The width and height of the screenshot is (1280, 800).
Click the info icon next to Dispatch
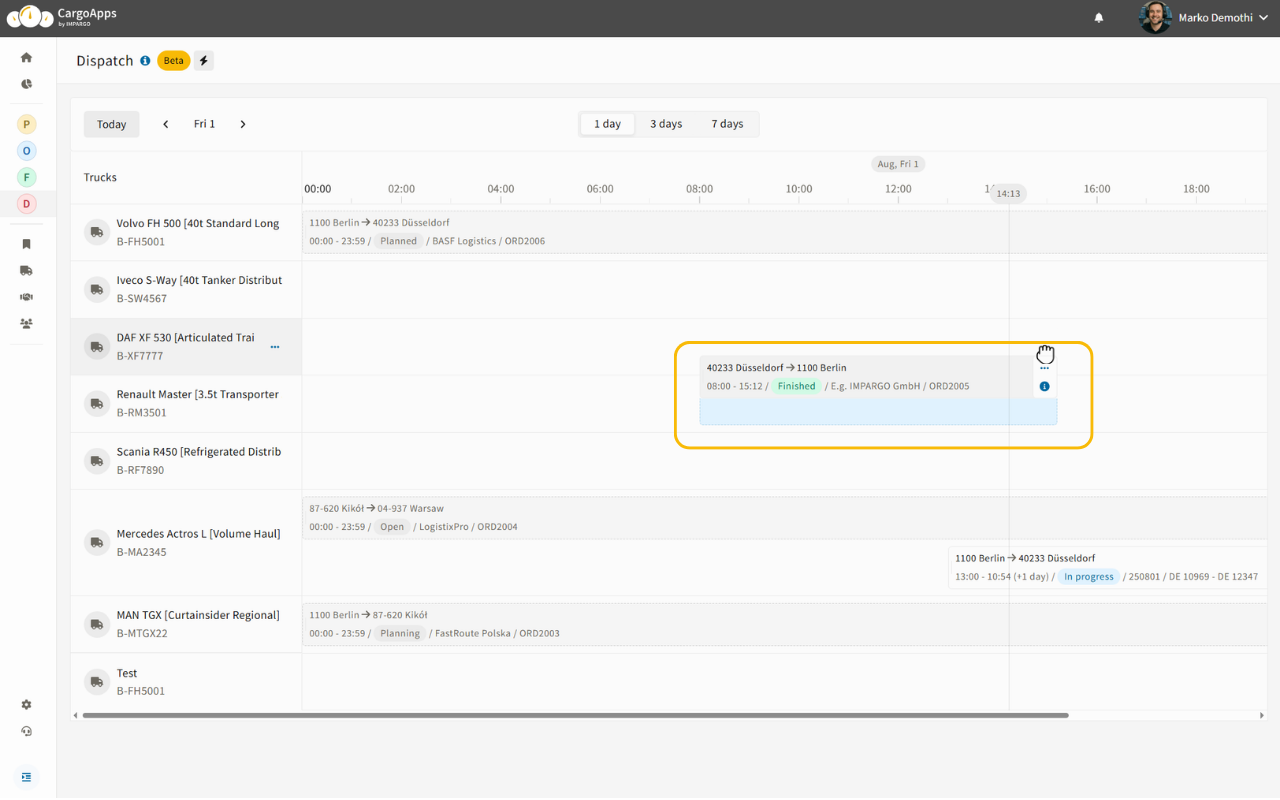pos(145,61)
